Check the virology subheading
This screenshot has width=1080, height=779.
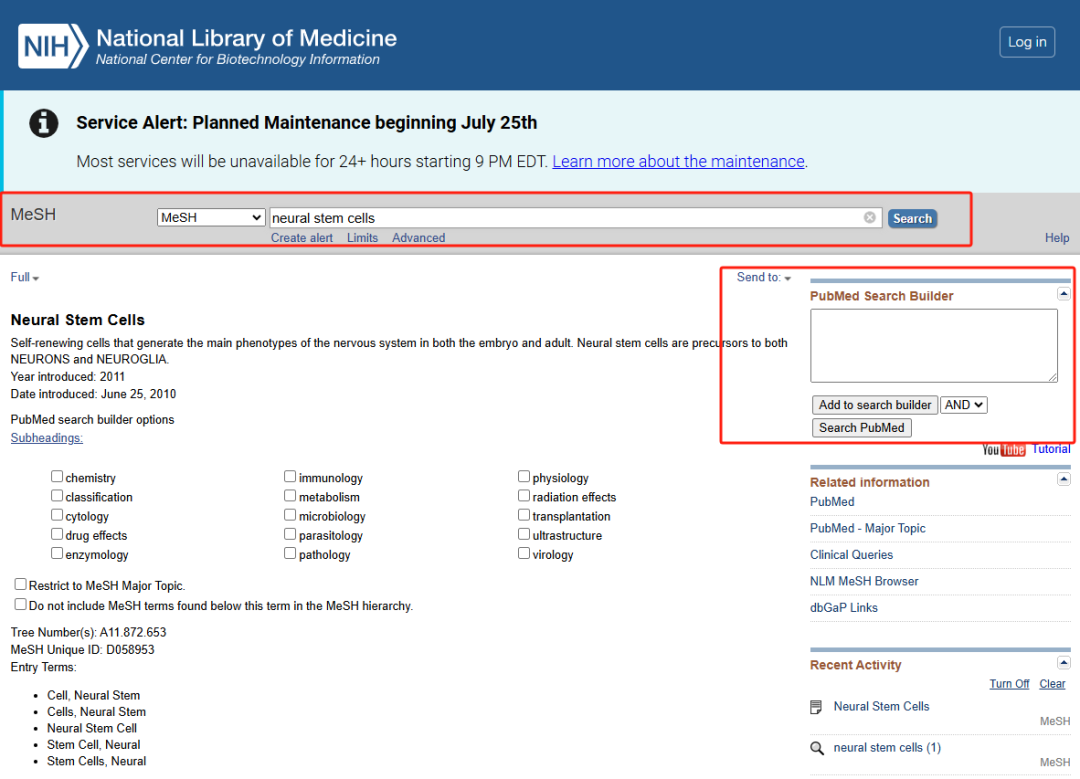coord(524,554)
